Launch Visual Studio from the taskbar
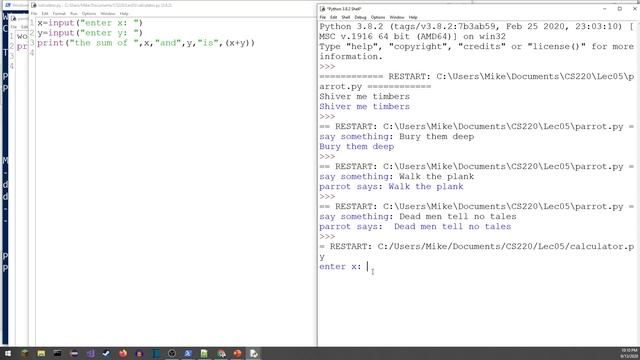Screen dimensions: 640x360 90,353
